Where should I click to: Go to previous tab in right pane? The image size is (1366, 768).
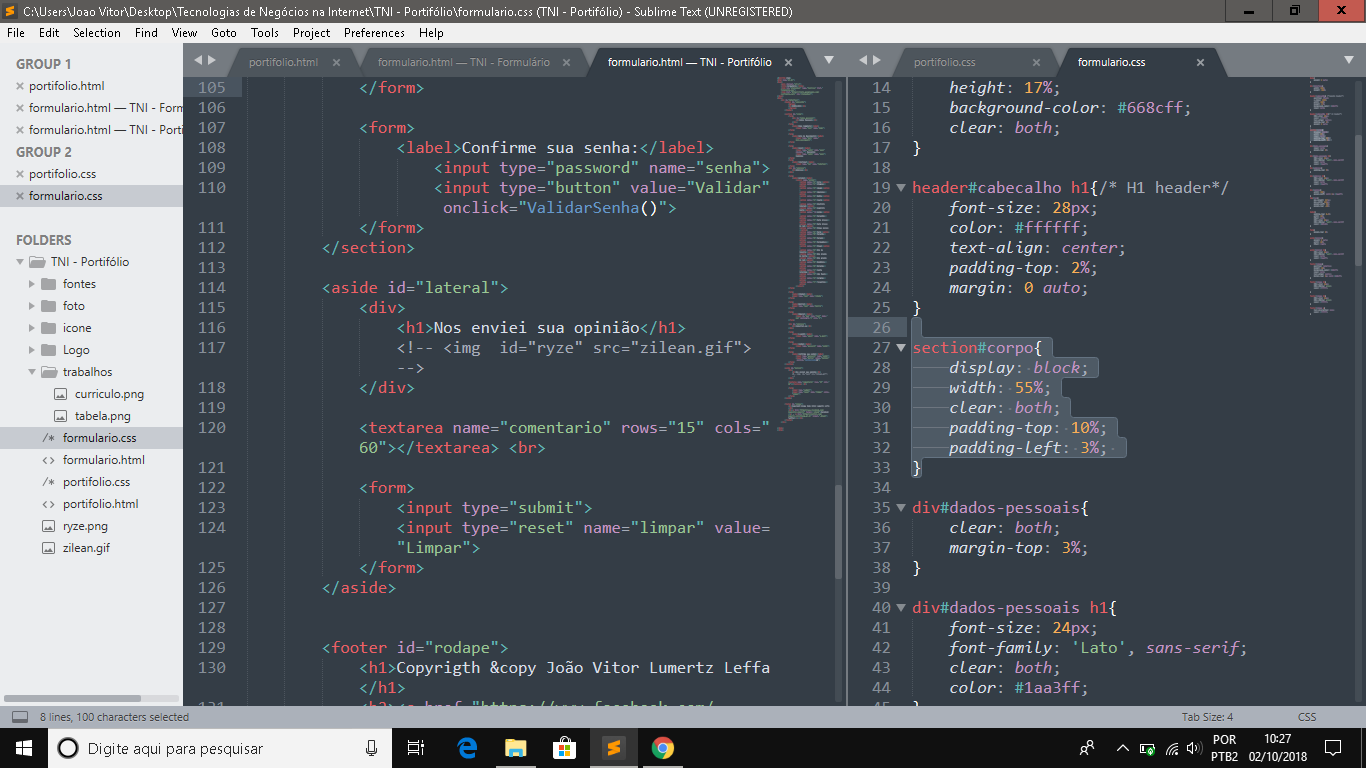tap(863, 60)
